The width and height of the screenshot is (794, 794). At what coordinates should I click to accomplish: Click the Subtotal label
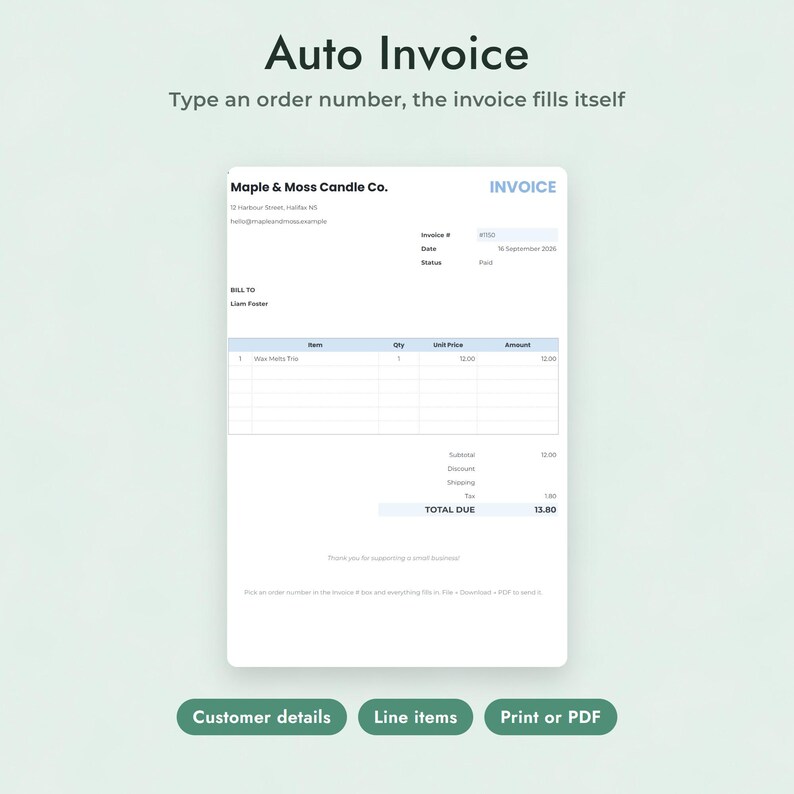pos(462,455)
